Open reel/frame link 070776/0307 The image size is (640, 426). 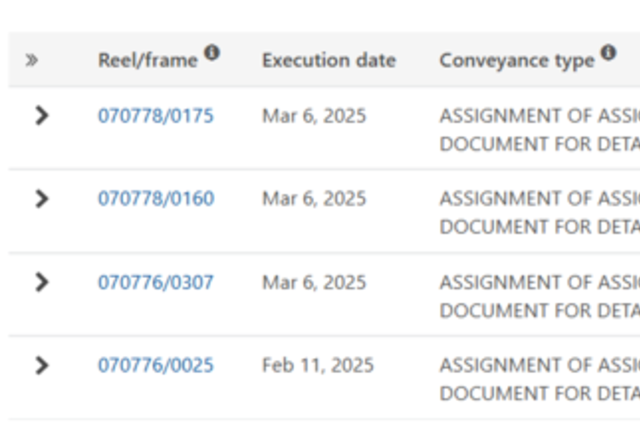click(x=156, y=282)
